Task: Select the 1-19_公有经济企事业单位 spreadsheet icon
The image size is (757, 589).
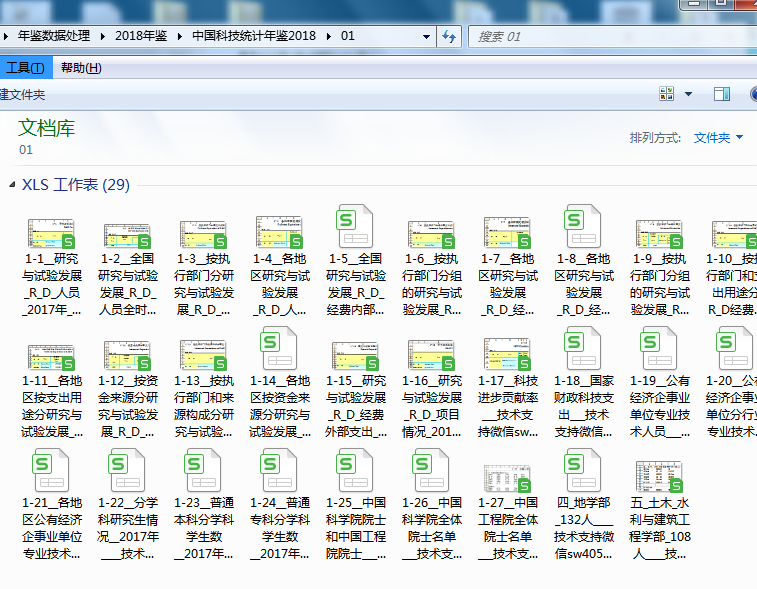Action: pyautogui.click(x=659, y=348)
